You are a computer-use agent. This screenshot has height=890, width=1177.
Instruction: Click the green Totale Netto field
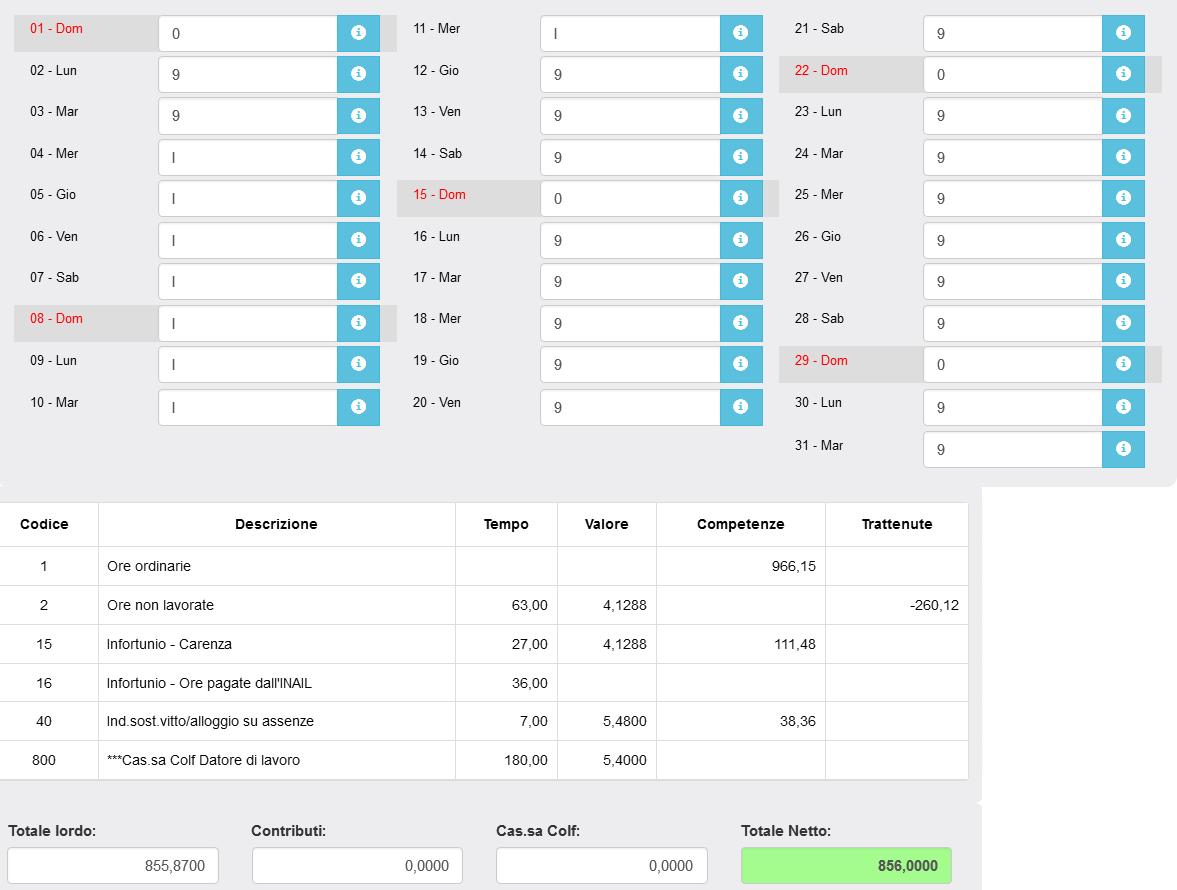coord(846,865)
